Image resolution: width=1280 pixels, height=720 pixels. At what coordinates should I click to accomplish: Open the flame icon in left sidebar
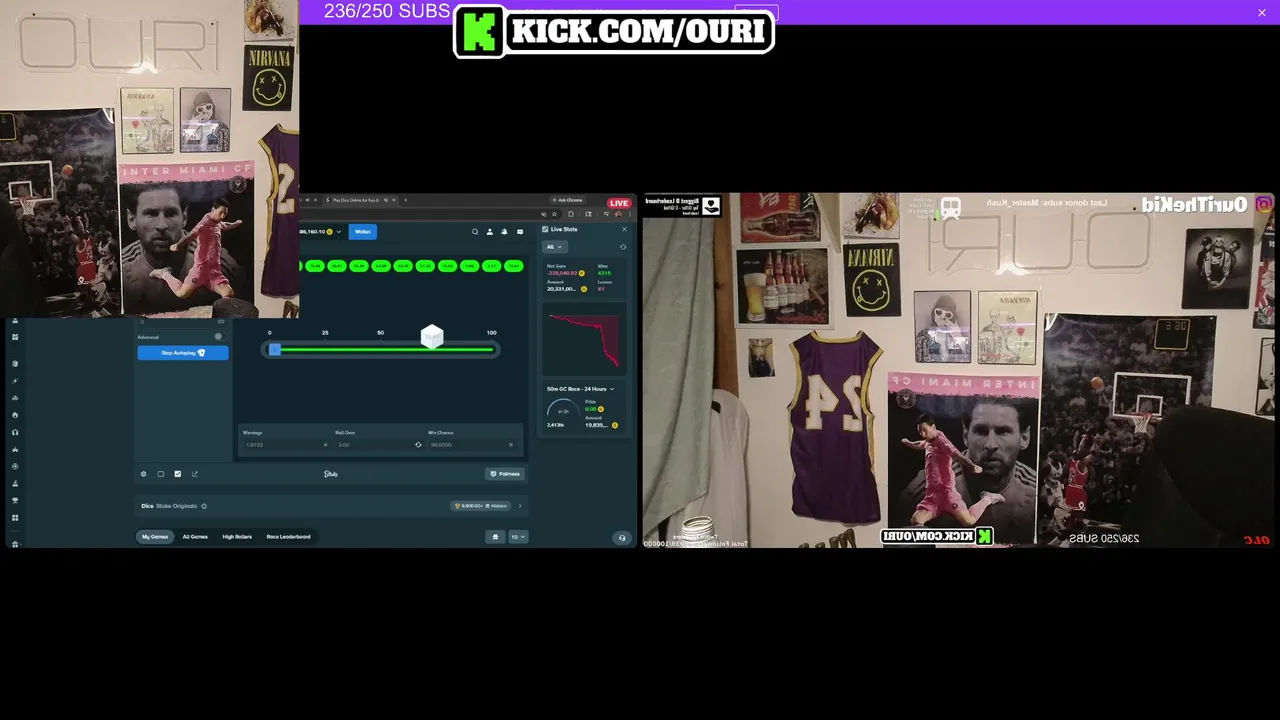(x=15, y=414)
